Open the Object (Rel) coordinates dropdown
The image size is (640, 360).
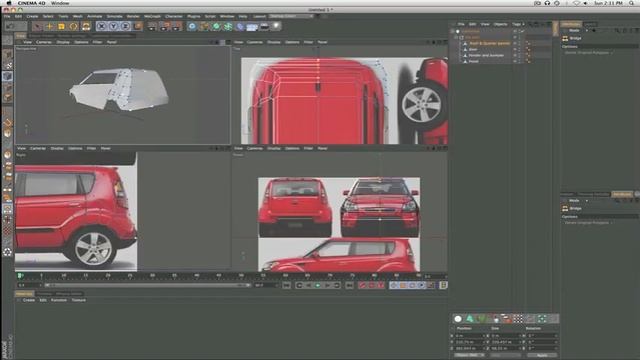pos(469,356)
